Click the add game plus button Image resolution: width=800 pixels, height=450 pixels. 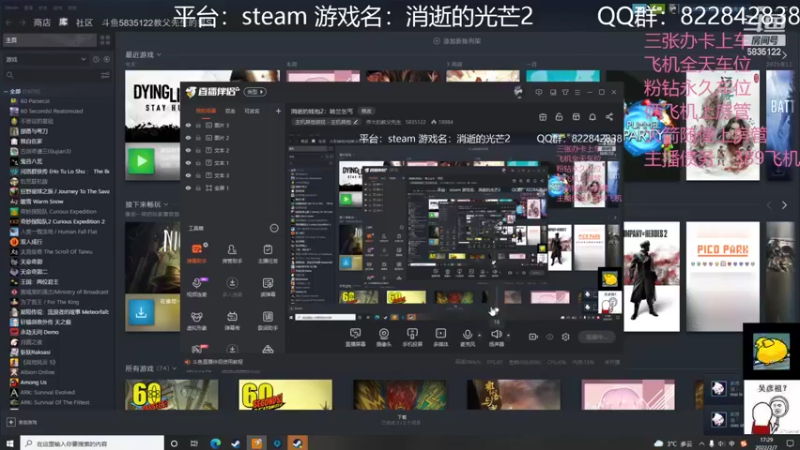pos(11,422)
